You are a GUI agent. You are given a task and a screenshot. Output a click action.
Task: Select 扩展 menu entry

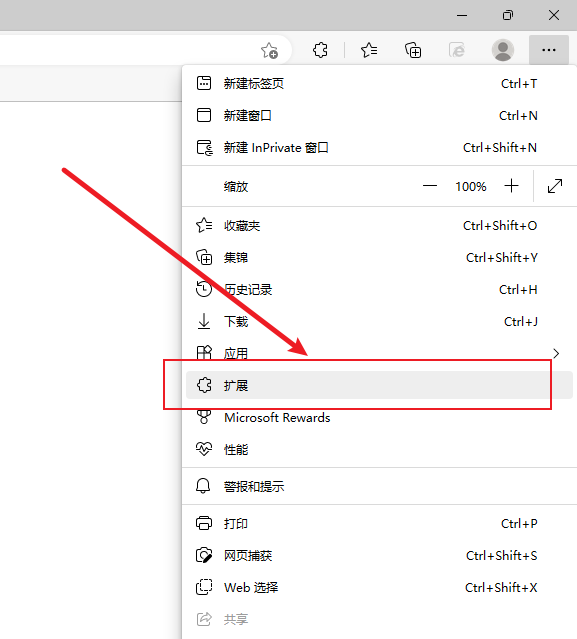[x=379, y=385]
